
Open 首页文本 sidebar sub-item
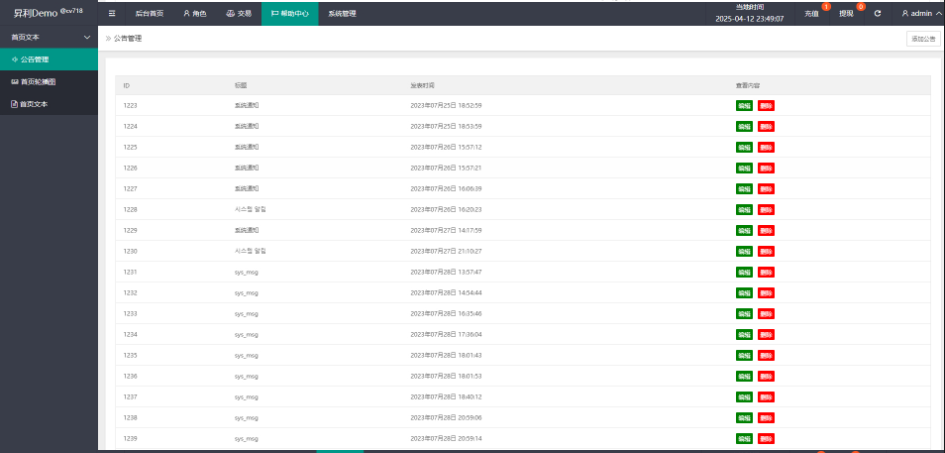point(49,104)
